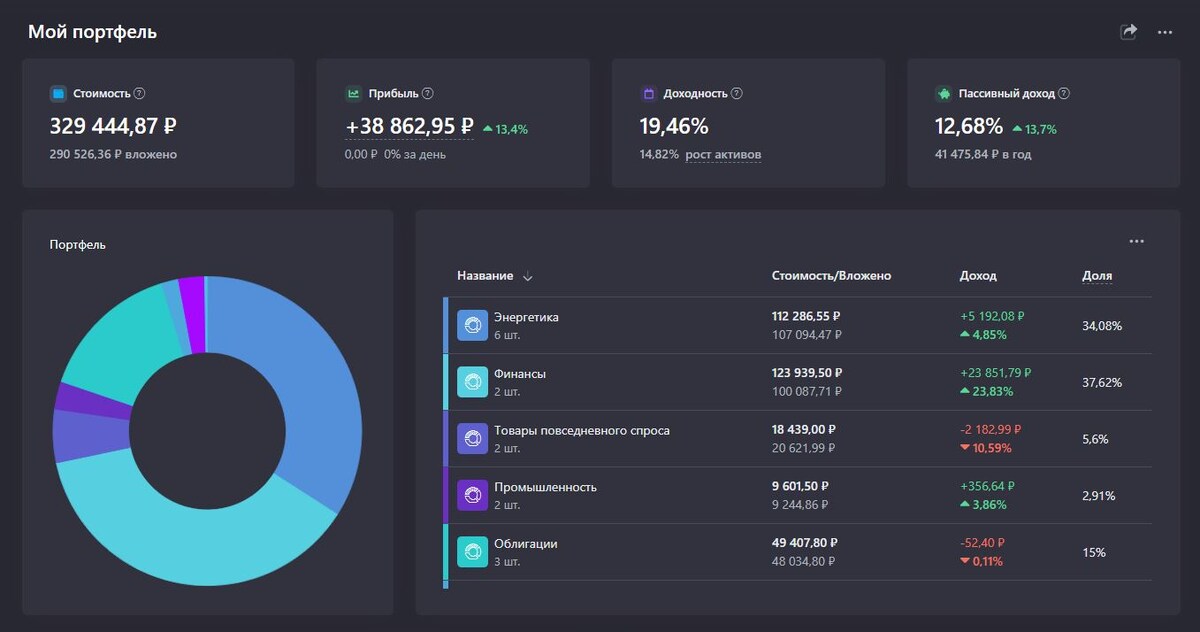The image size is (1200, 632).
Task: Open the Прибыль help tooltip
Action: click(x=426, y=92)
